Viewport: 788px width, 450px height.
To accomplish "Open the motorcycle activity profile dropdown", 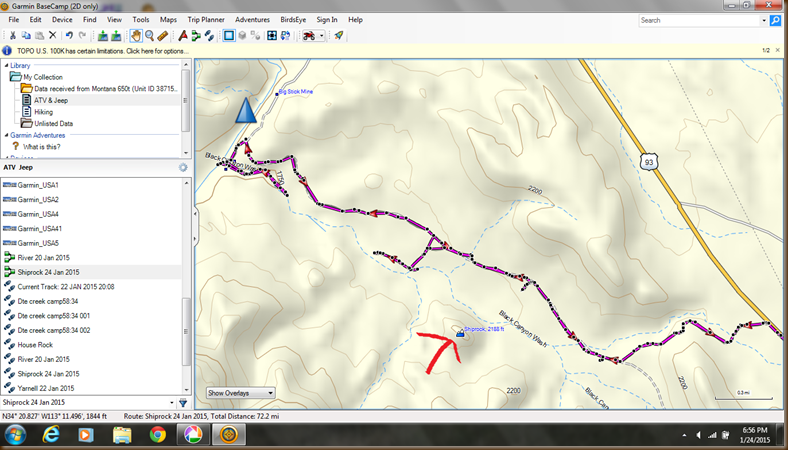I will click(x=322, y=36).
